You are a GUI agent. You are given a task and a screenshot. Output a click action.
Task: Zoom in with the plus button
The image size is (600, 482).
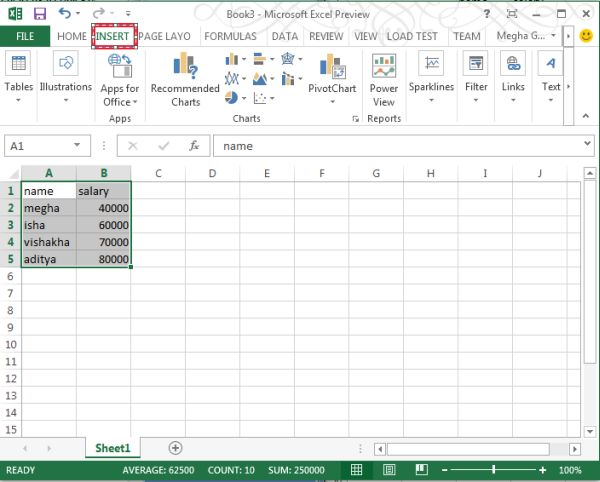[543, 470]
